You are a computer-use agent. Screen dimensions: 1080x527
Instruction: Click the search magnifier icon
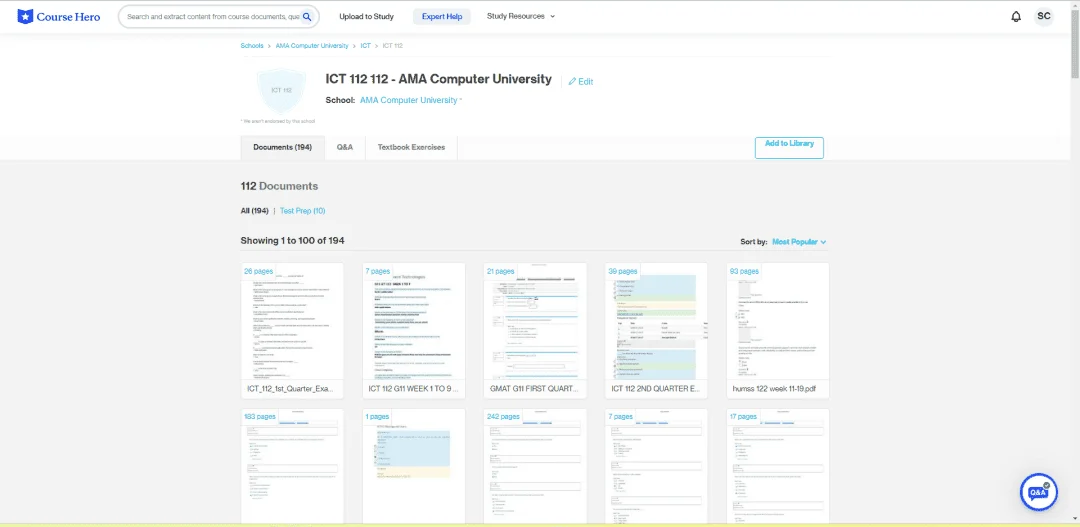(x=307, y=17)
